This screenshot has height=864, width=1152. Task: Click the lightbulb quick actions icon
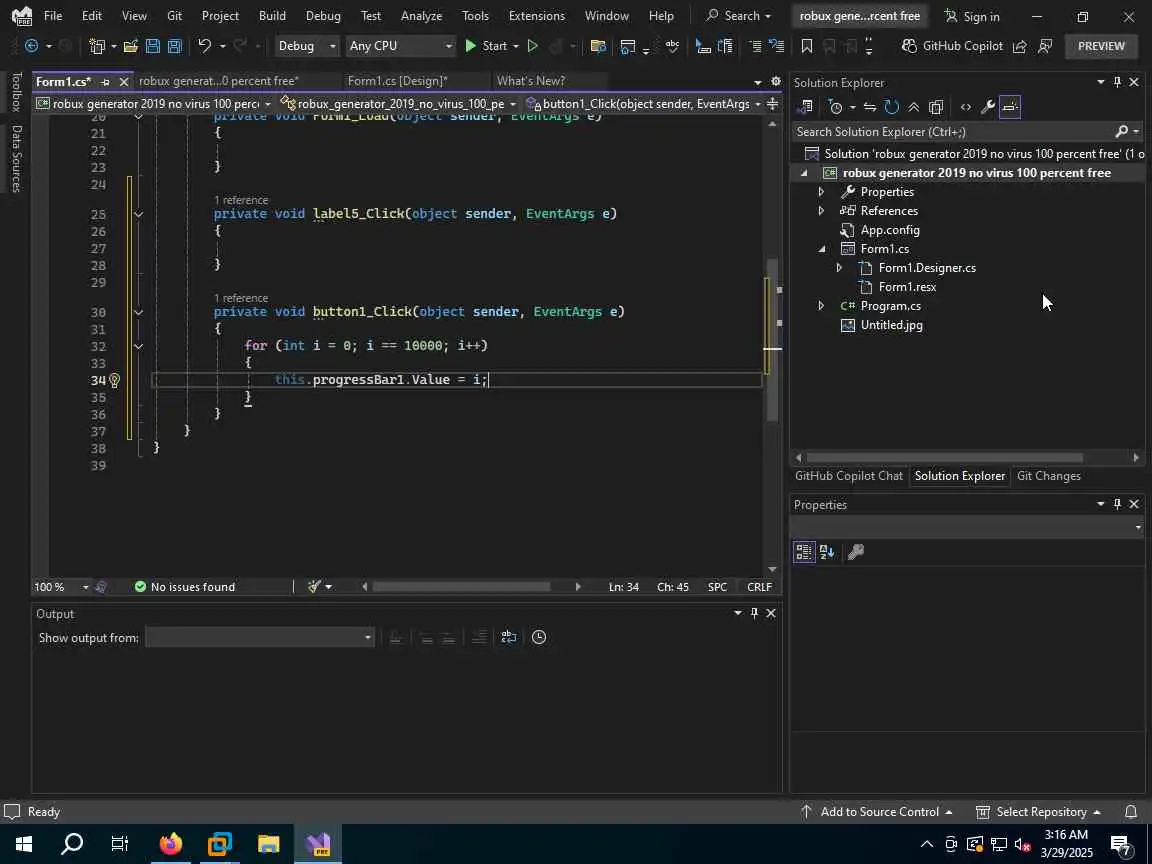pyautogui.click(x=115, y=380)
